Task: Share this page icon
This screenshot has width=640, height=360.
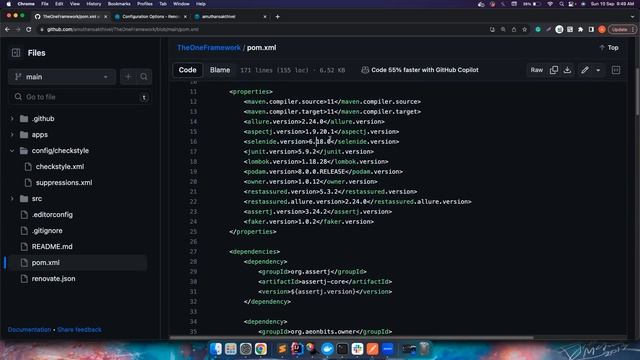Action: (514, 29)
